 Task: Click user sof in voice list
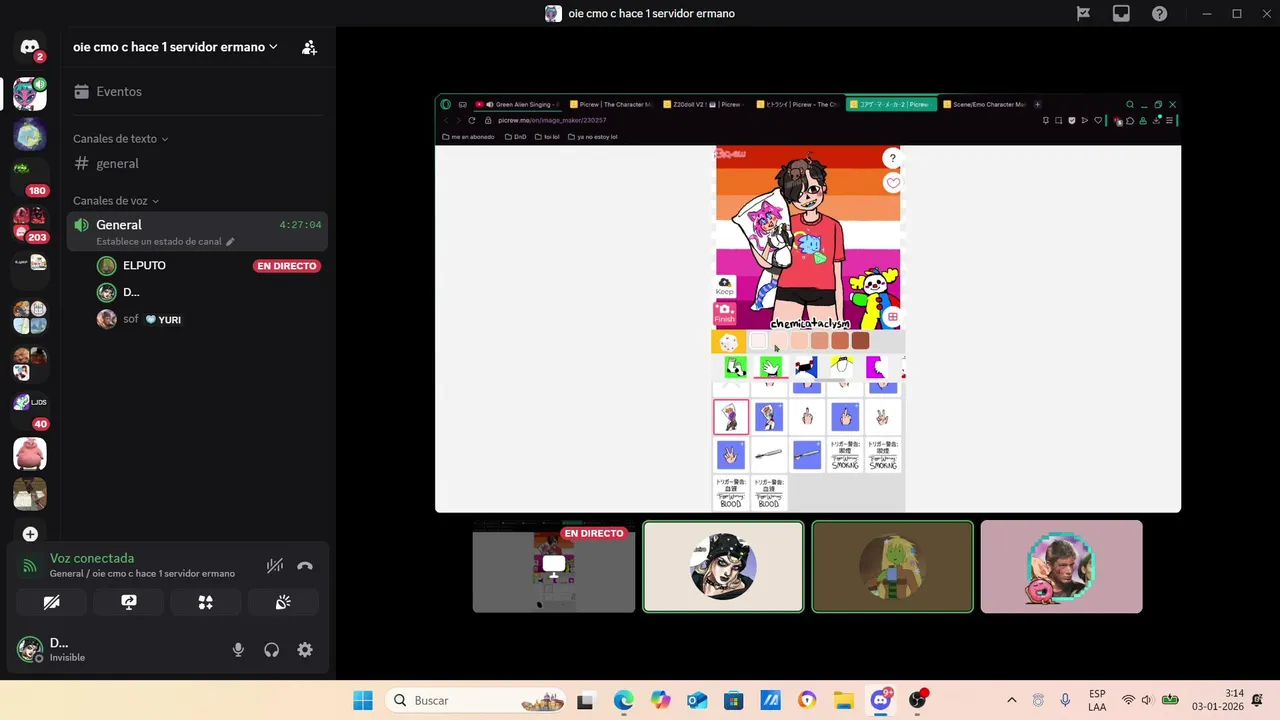208,319
